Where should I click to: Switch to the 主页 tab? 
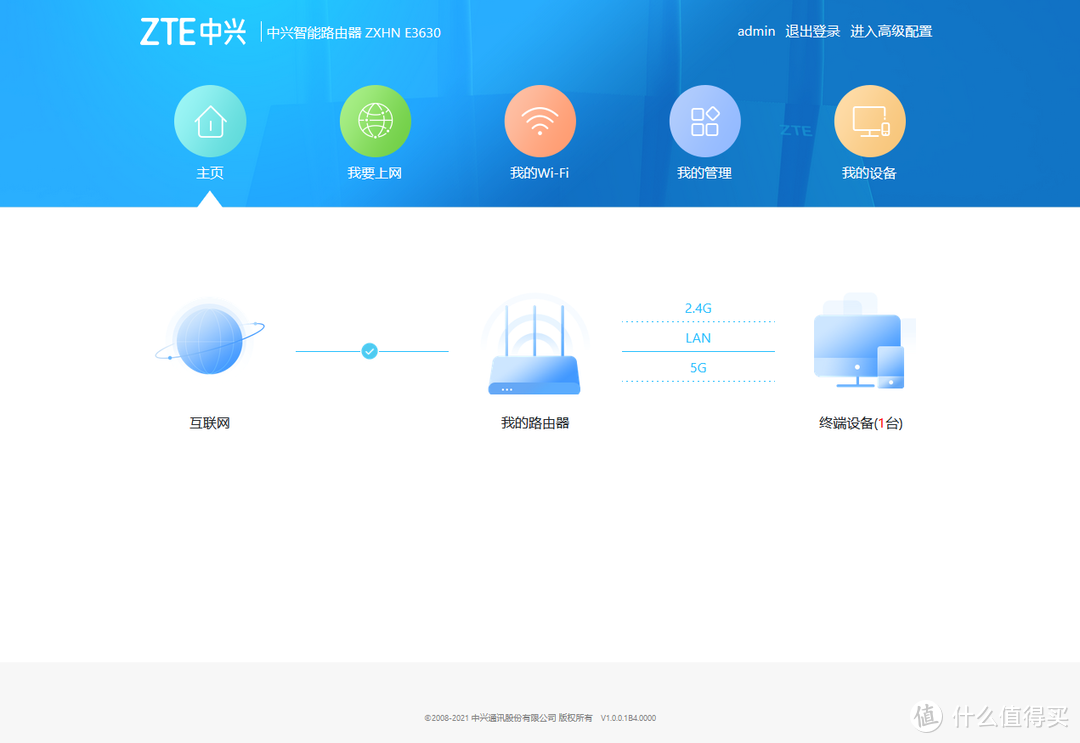pos(210,171)
